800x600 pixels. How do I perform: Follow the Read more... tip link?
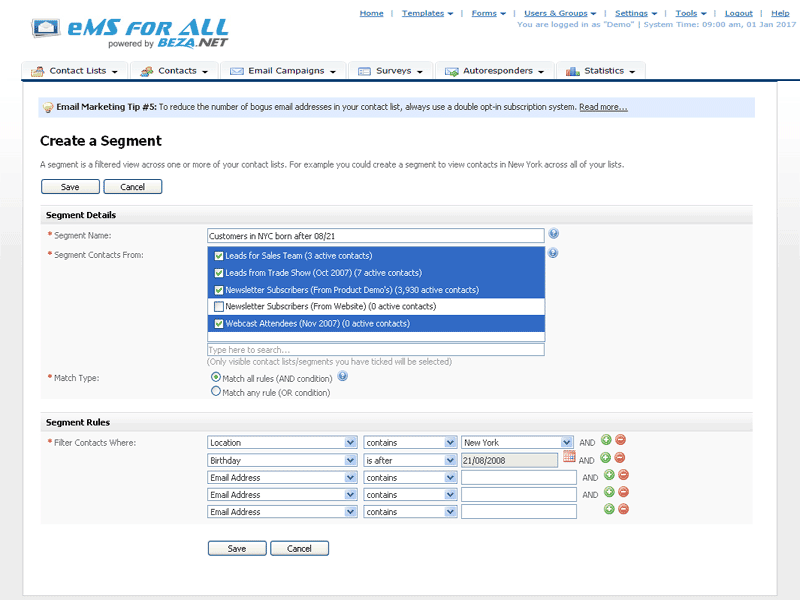pos(603,107)
